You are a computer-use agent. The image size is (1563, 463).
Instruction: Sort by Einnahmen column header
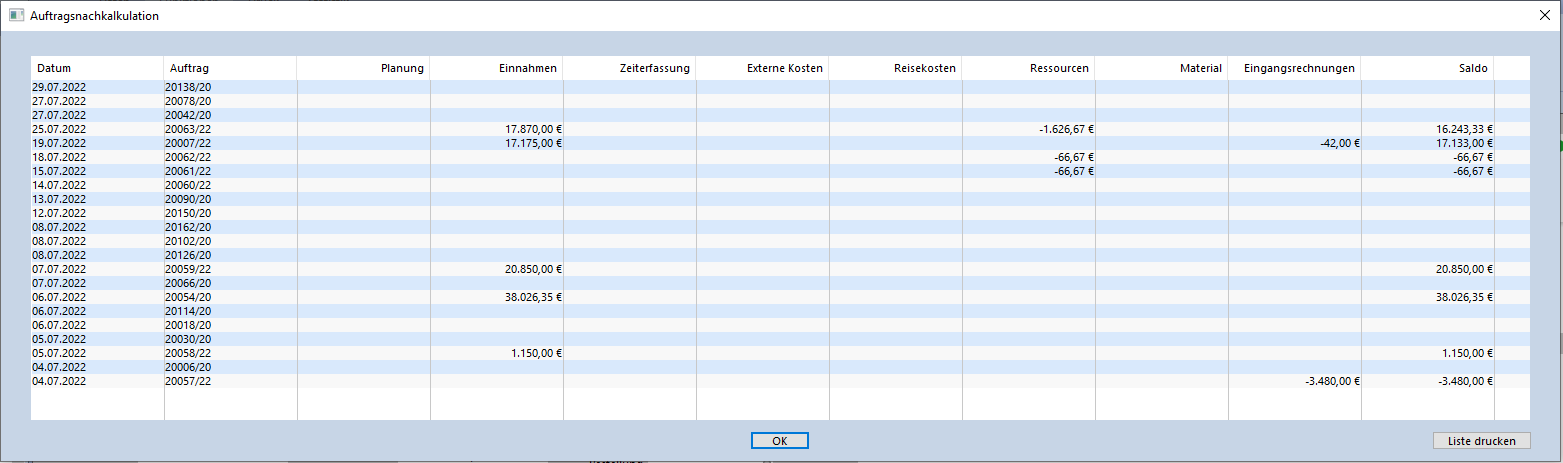(x=497, y=68)
